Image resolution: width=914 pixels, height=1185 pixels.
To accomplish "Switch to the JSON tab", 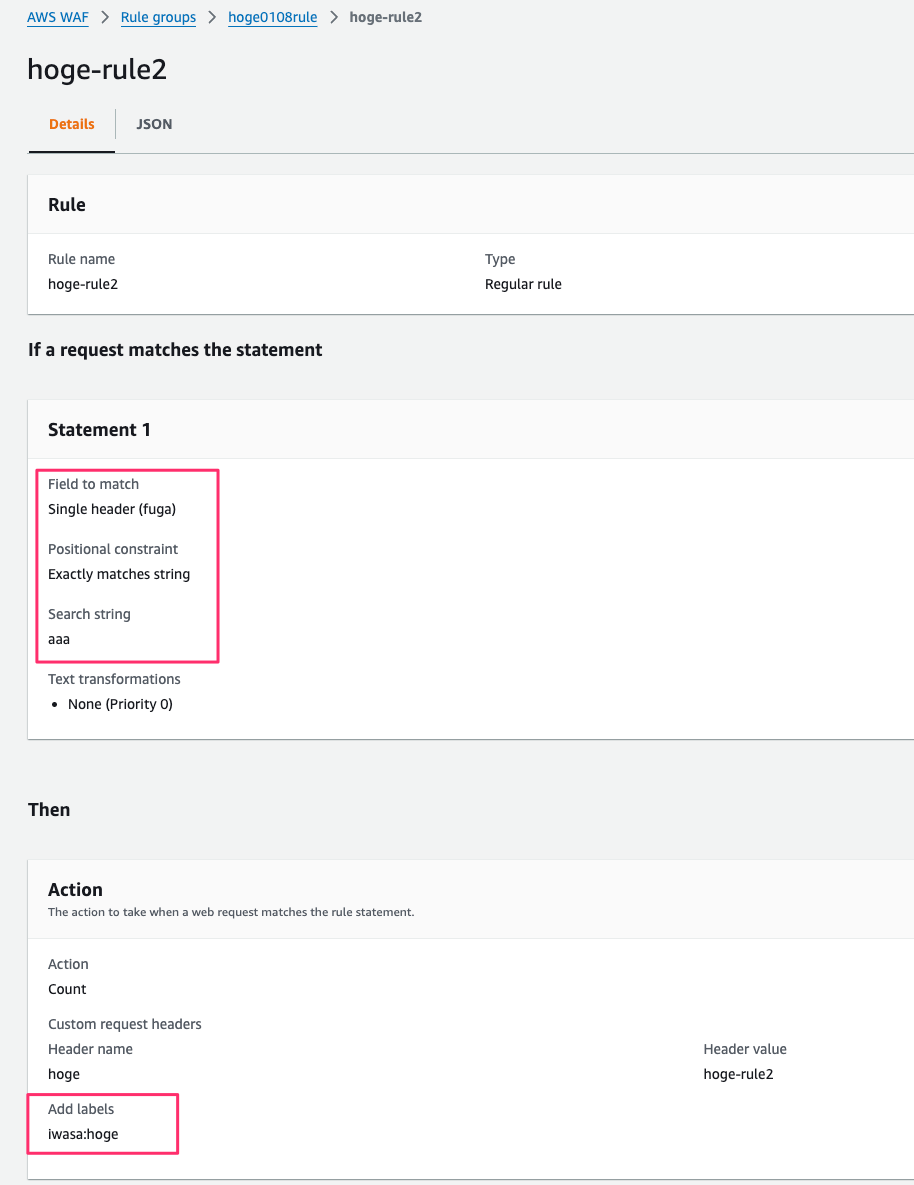I will 154,124.
